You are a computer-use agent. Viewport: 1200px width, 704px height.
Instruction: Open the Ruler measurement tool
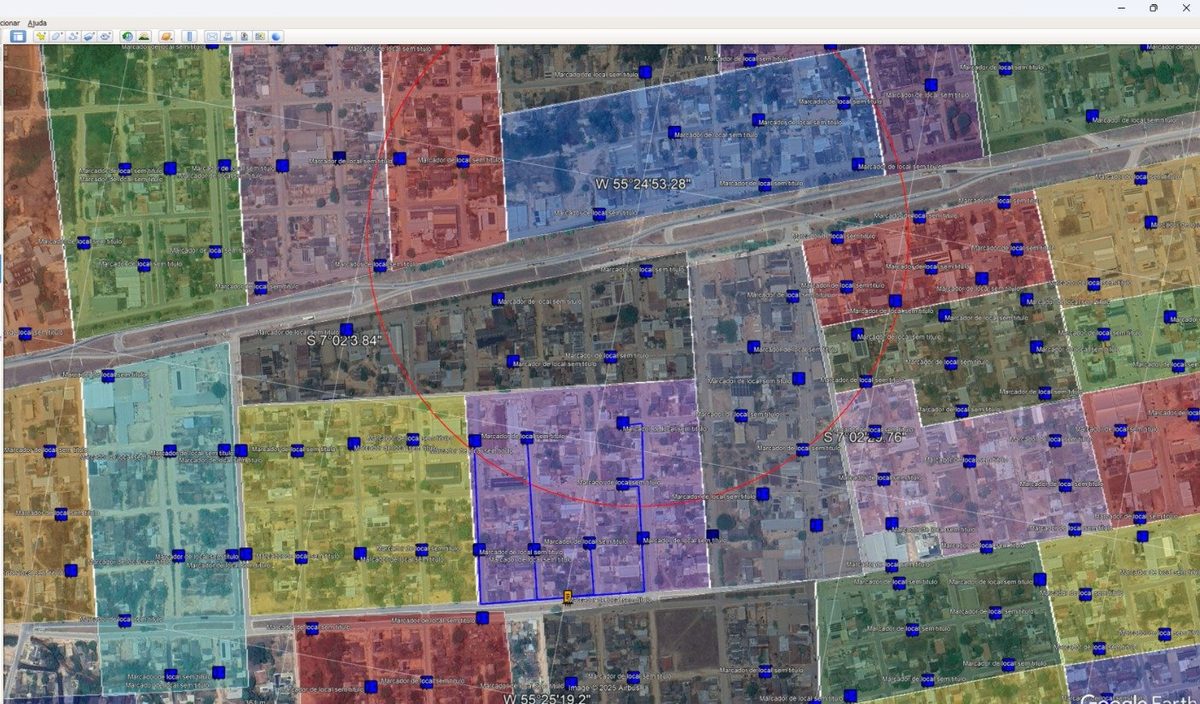point(189,36)
